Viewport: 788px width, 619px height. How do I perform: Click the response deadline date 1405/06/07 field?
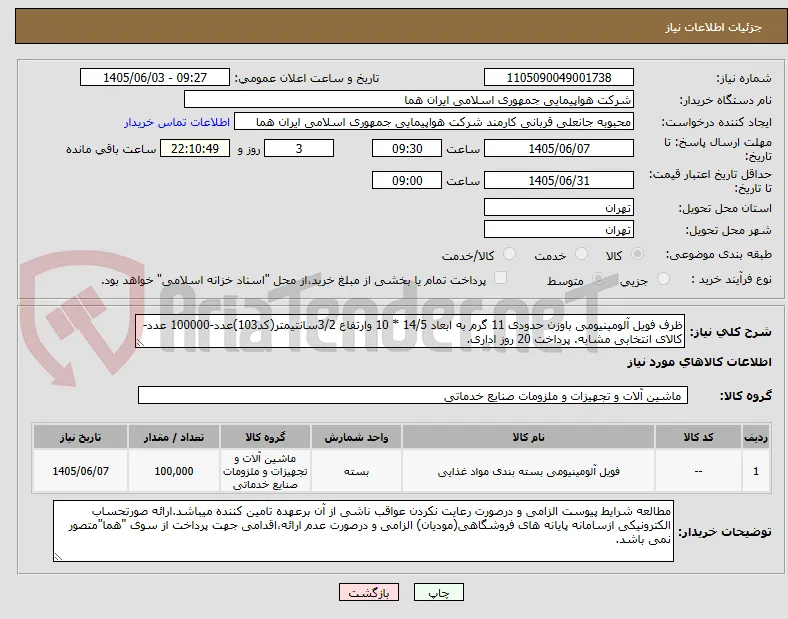click(559, 148)
